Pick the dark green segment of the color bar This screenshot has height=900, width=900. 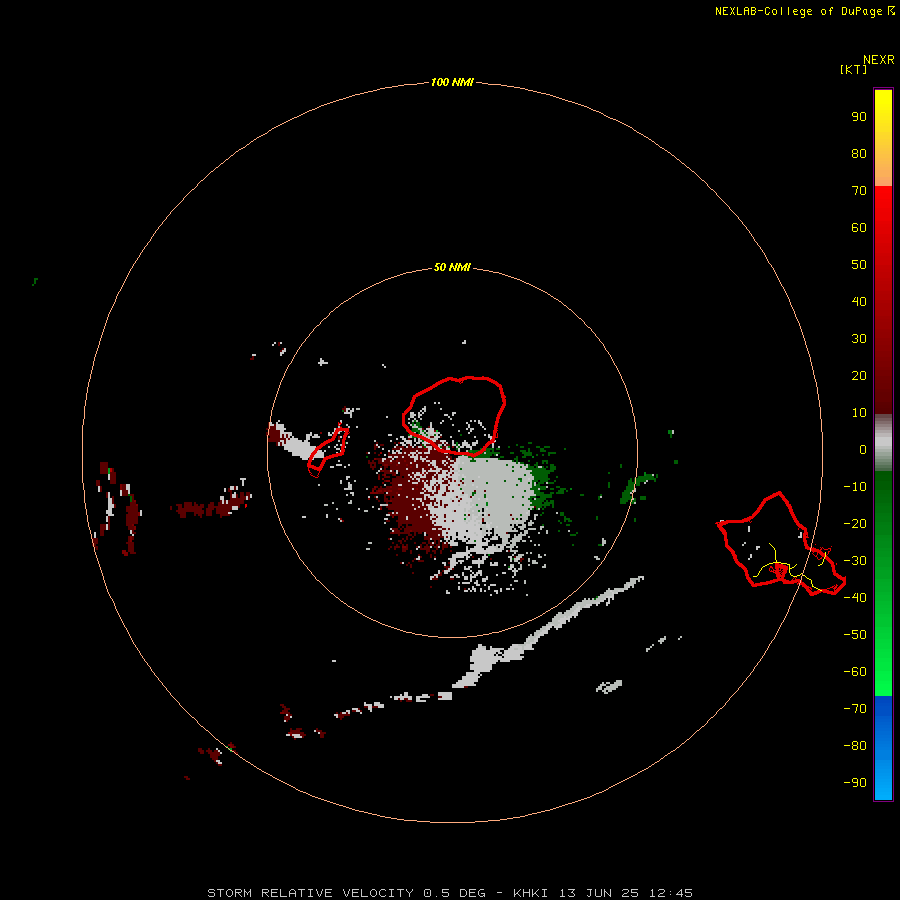coord(883,583)
